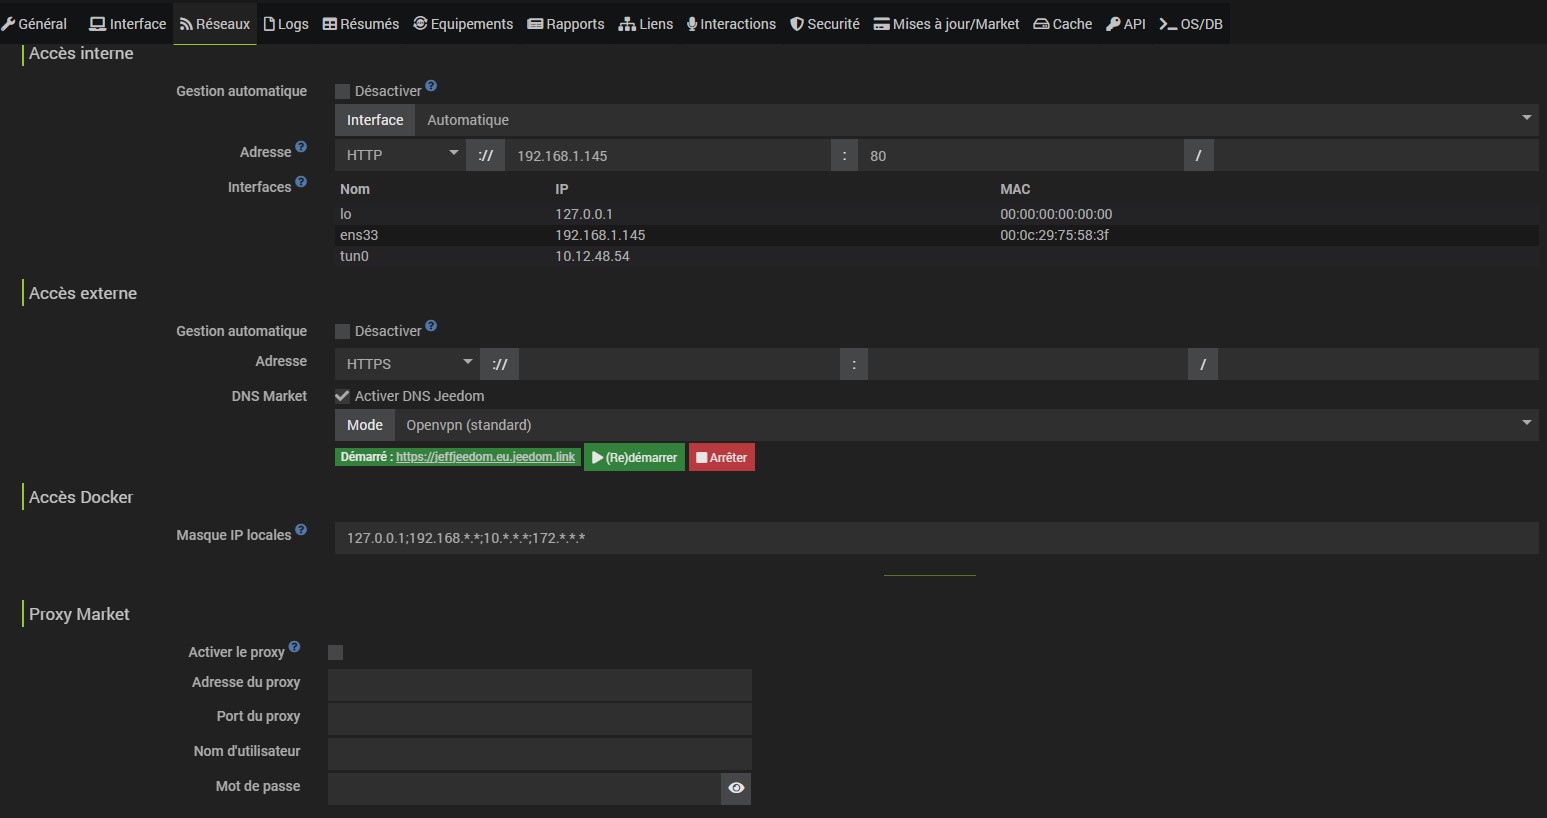Click the help icon beside Interfaces label
This screenshot has height=818, width=1547.
(x=301, y=182)
